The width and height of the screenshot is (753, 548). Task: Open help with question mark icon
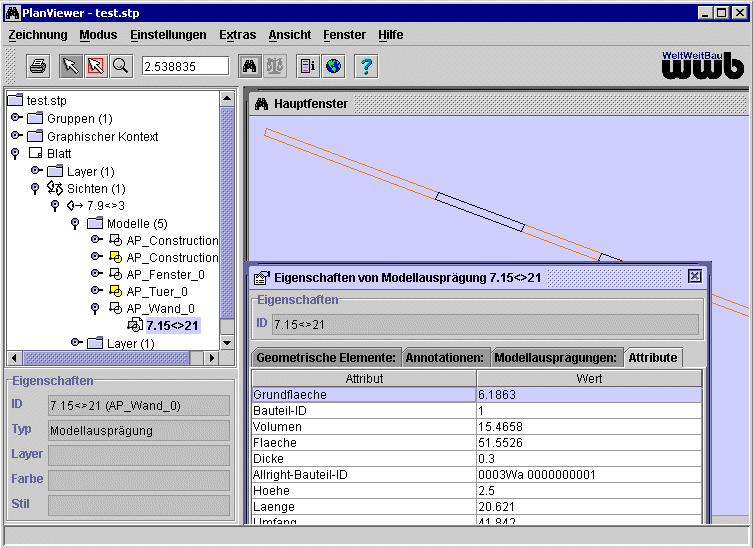(366, 66)
